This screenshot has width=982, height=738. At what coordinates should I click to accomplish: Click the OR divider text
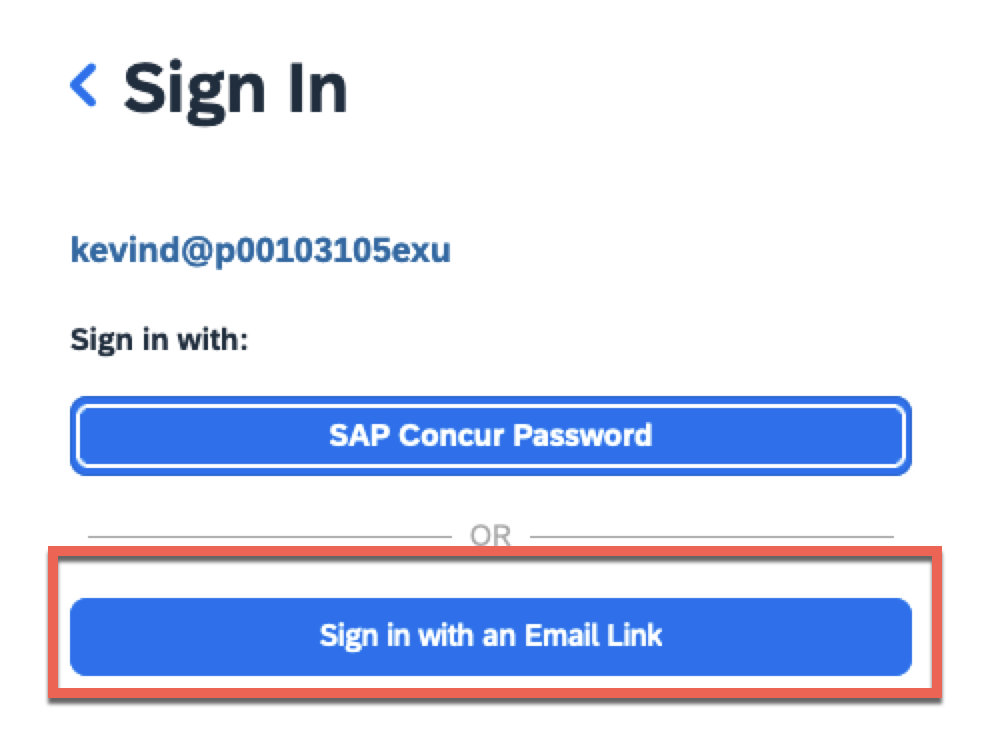pyautogui.click(x=490, y=536)
